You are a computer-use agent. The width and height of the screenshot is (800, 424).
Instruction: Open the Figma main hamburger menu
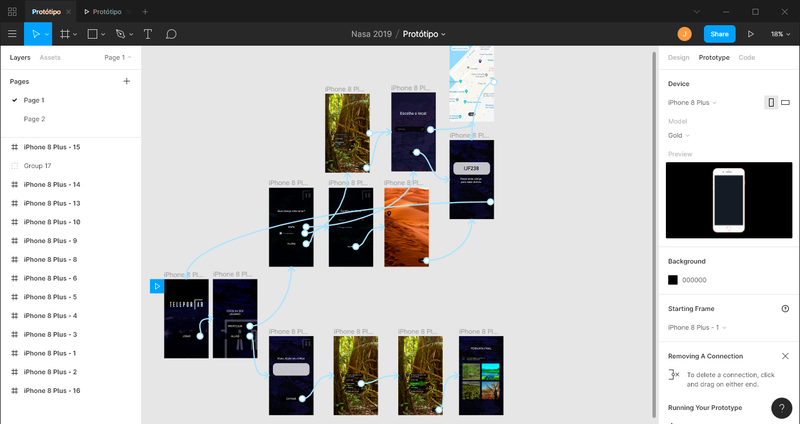pyautogui.click(x=12, y=34)
